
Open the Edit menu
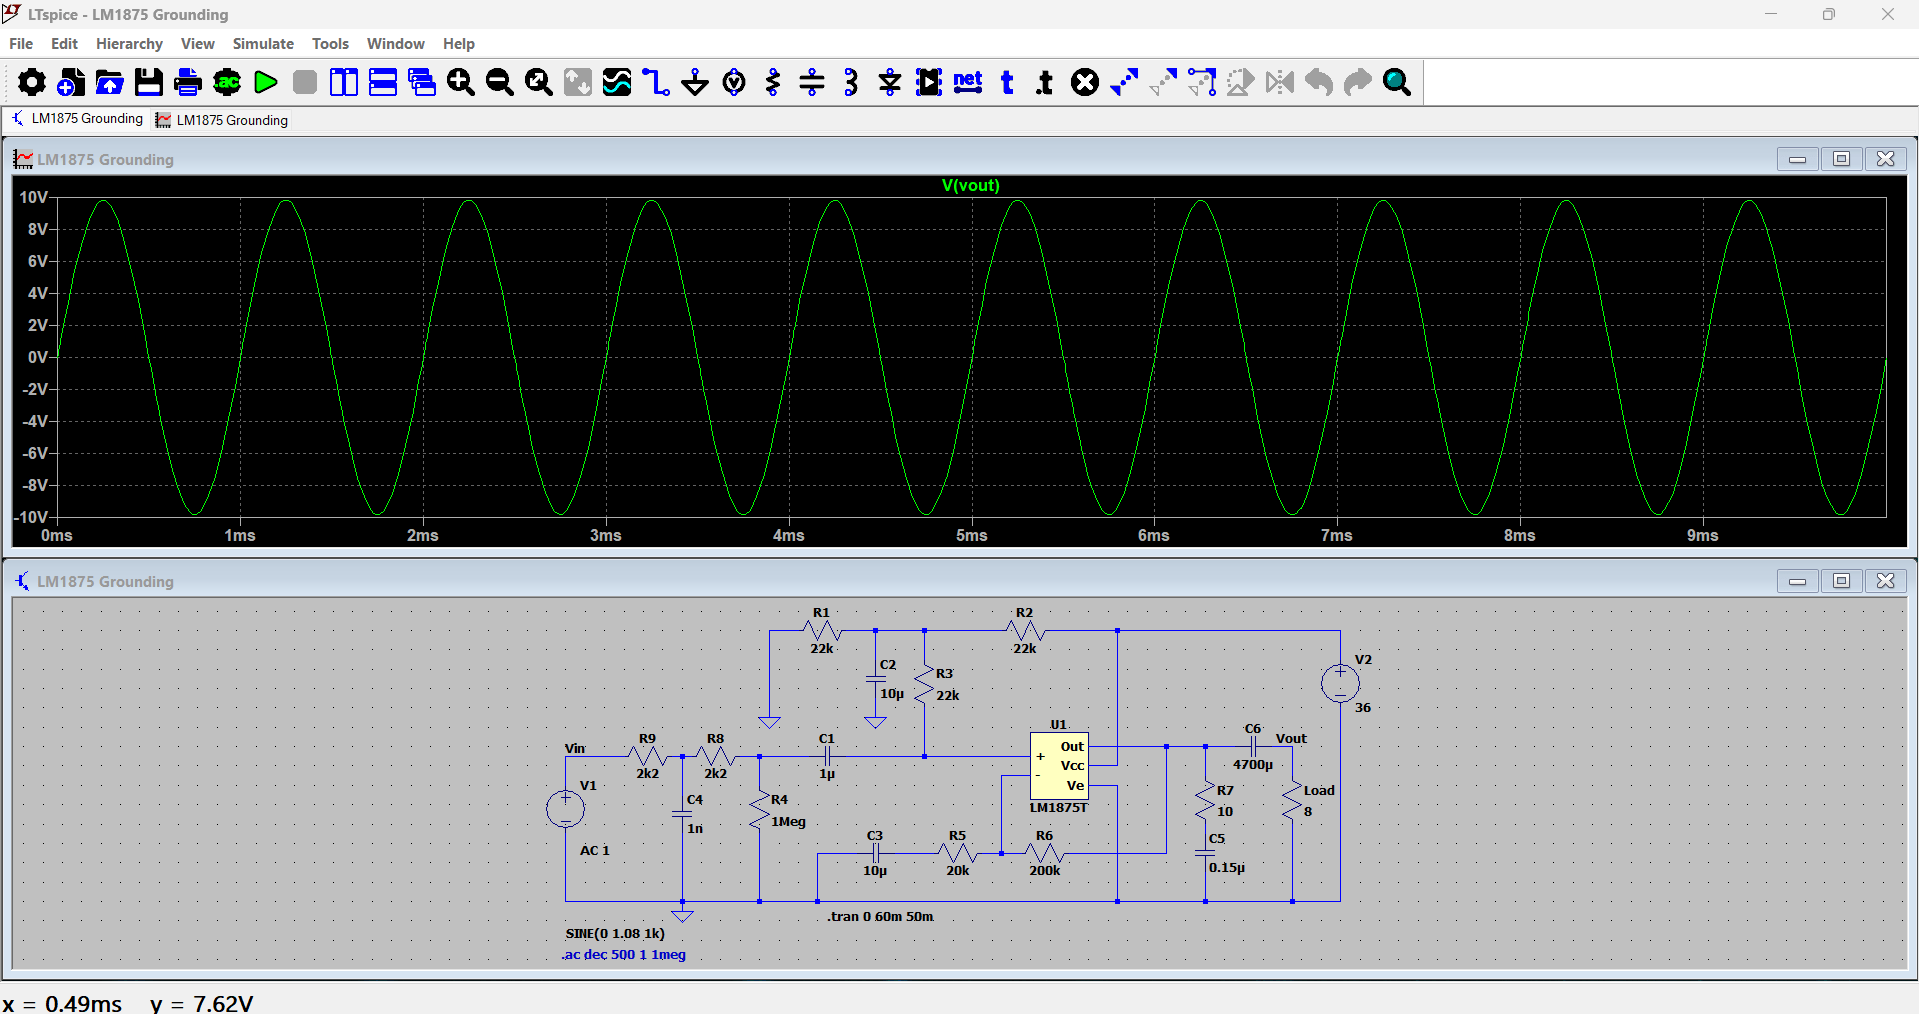(x=64, y=44)
